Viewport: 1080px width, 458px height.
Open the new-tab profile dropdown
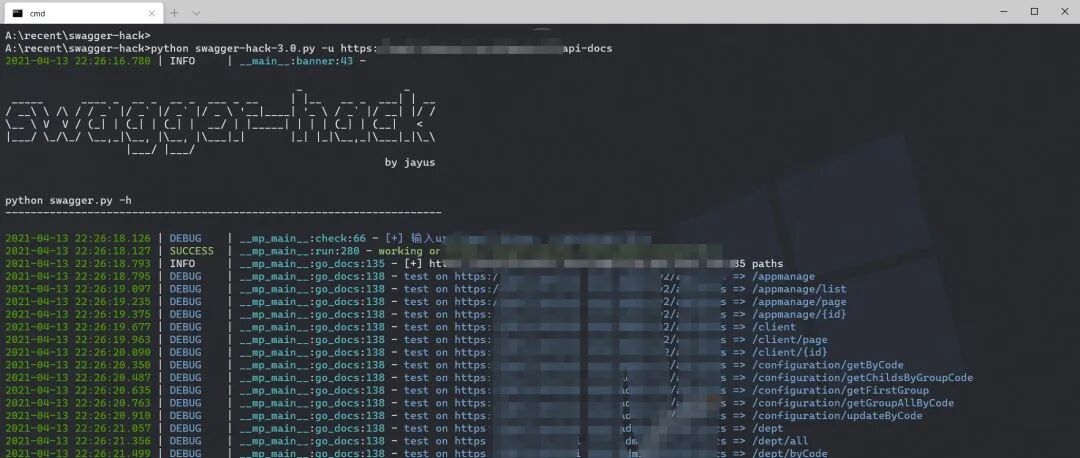click(196, 13)
